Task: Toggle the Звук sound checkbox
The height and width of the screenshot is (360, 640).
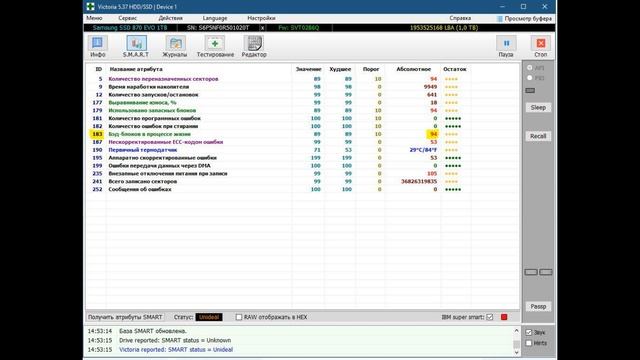Action: (x=529, y=332)
